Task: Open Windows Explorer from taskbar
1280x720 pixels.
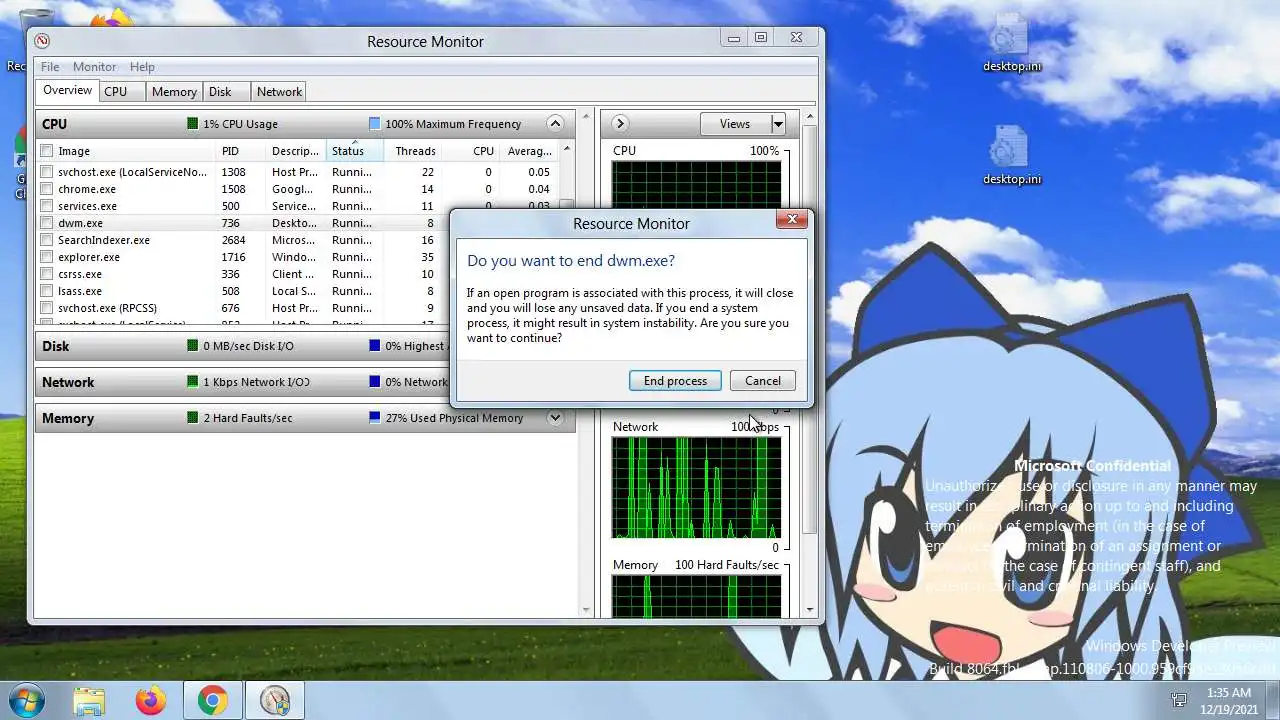Action: pos(89,700)
